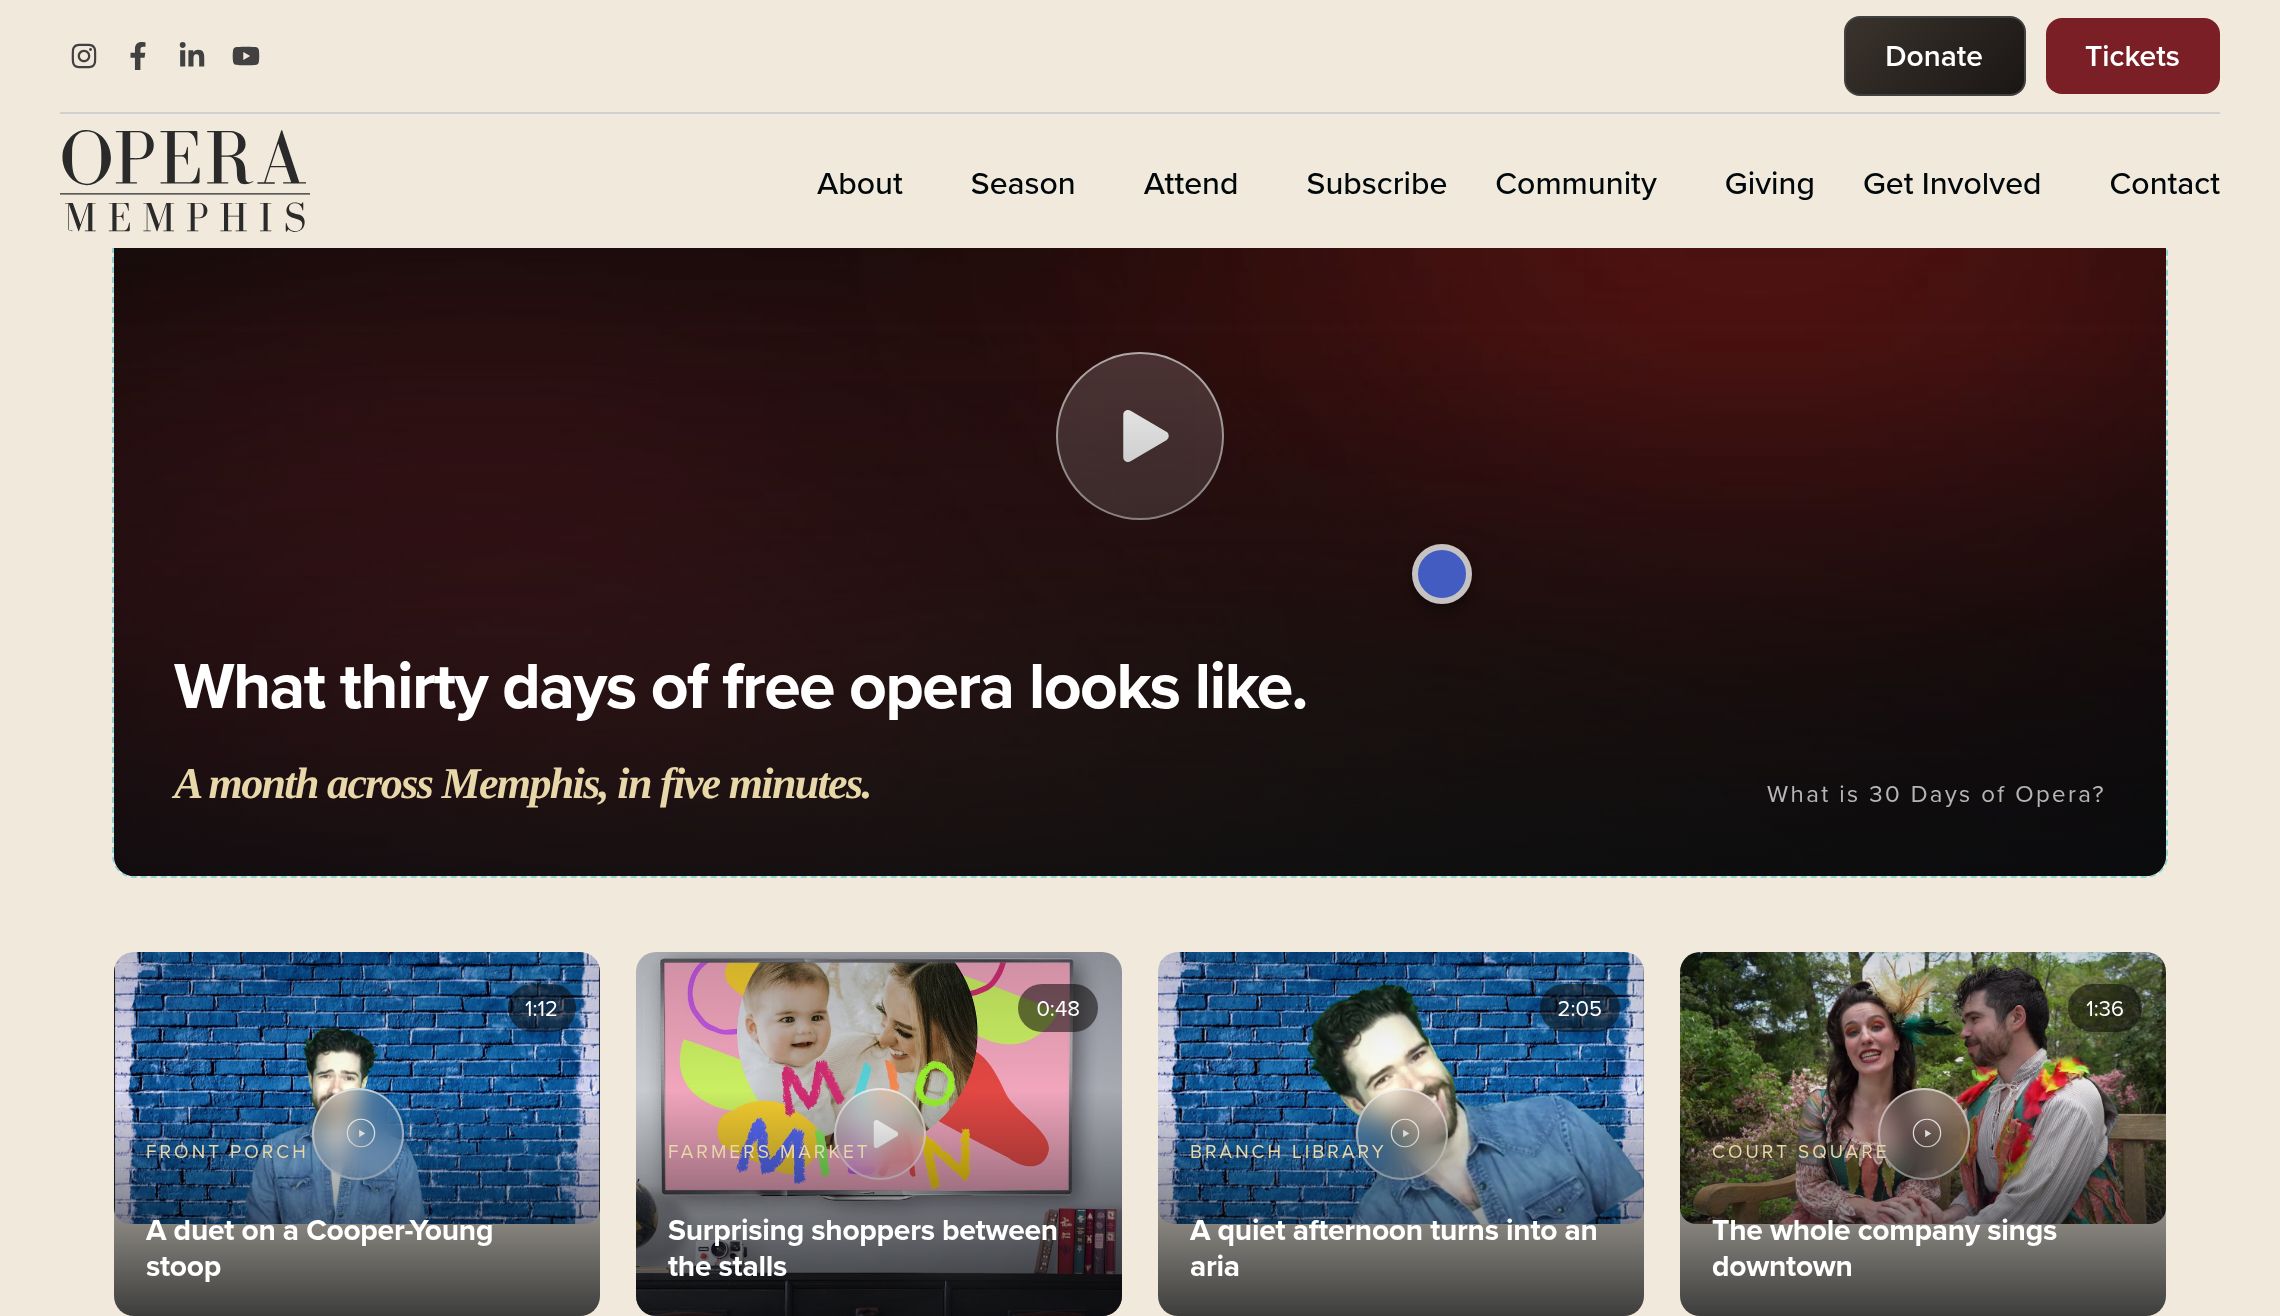2280x1316 pixels.
Task: Click the Tickets button
Action: (x=2132, y=56)
